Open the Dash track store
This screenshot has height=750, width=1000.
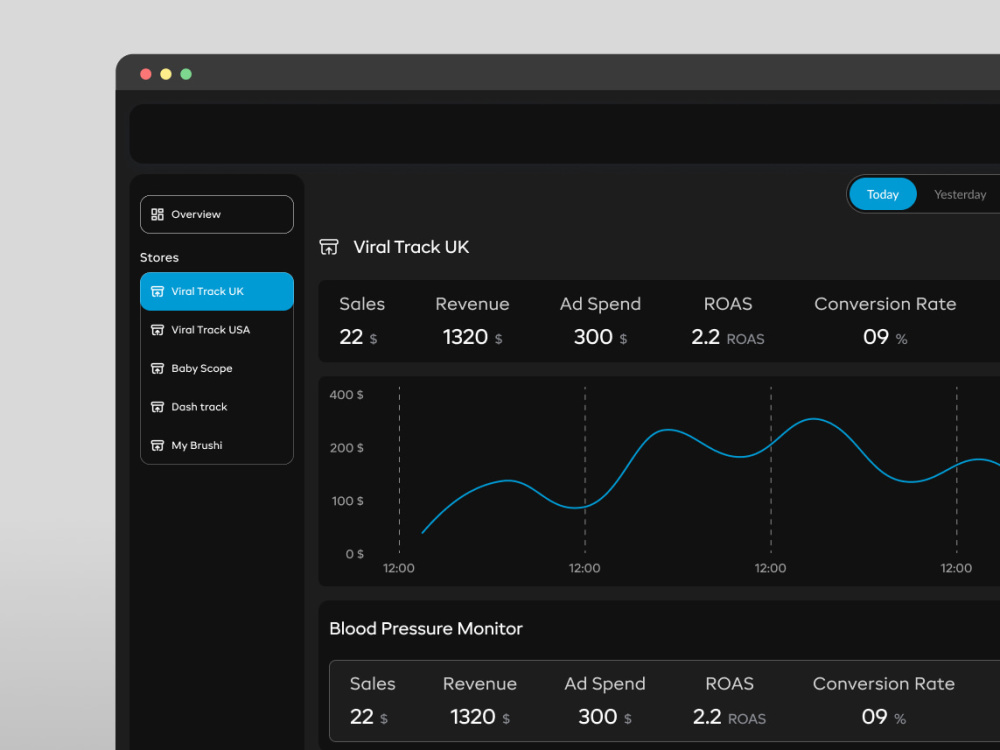pyautogui.click(x=217, y=407)
